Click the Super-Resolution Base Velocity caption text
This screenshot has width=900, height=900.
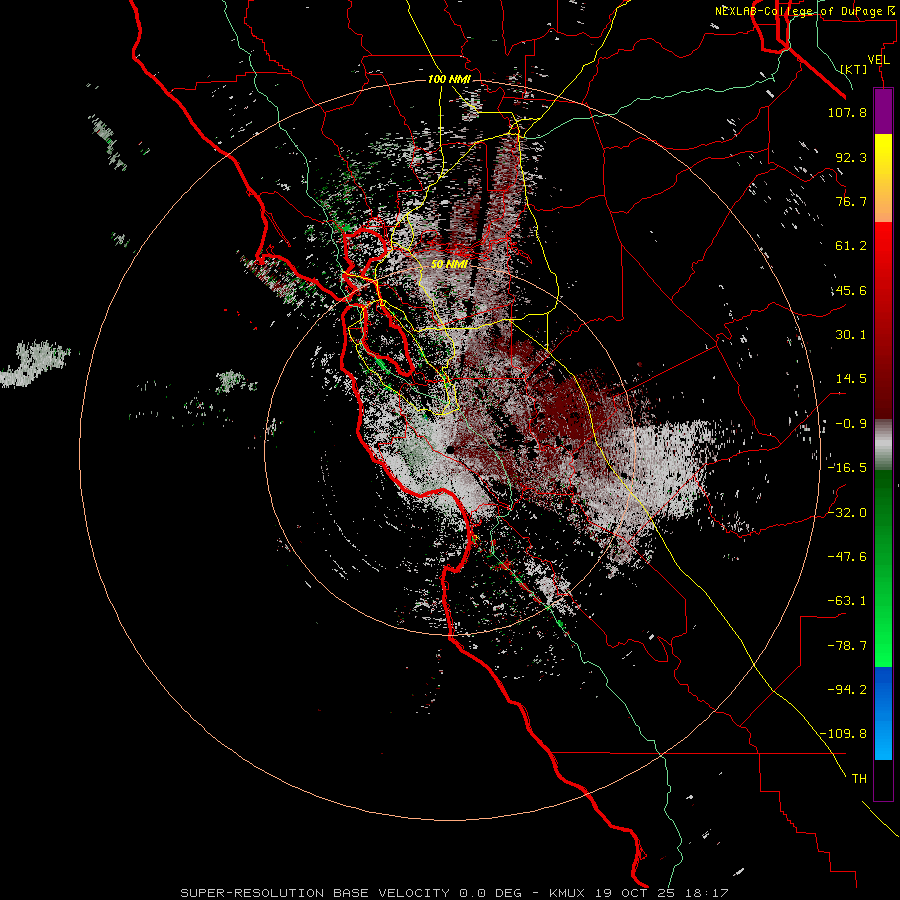pyautogui.click(x=454, y=893)
